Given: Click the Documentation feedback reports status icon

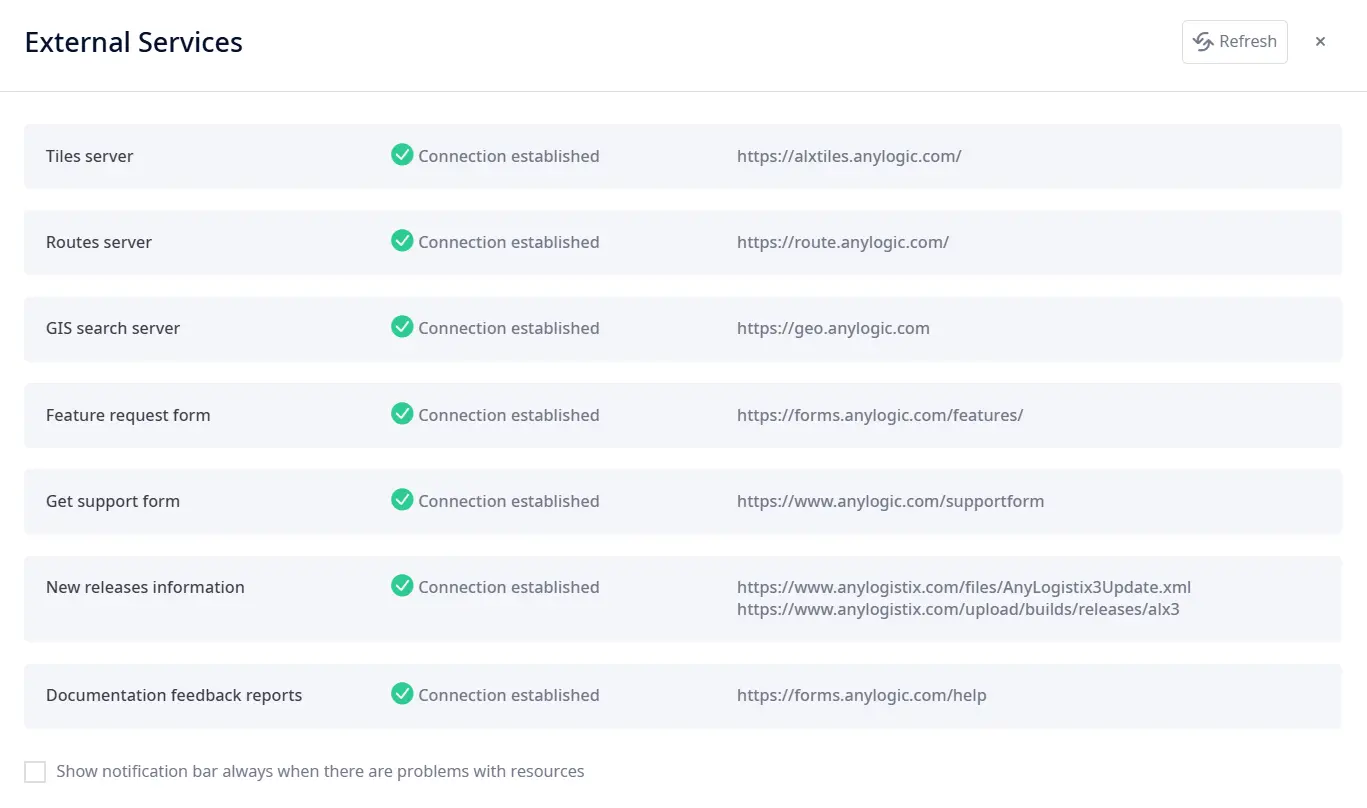Looking at the screenshot, I should point(402,694).
